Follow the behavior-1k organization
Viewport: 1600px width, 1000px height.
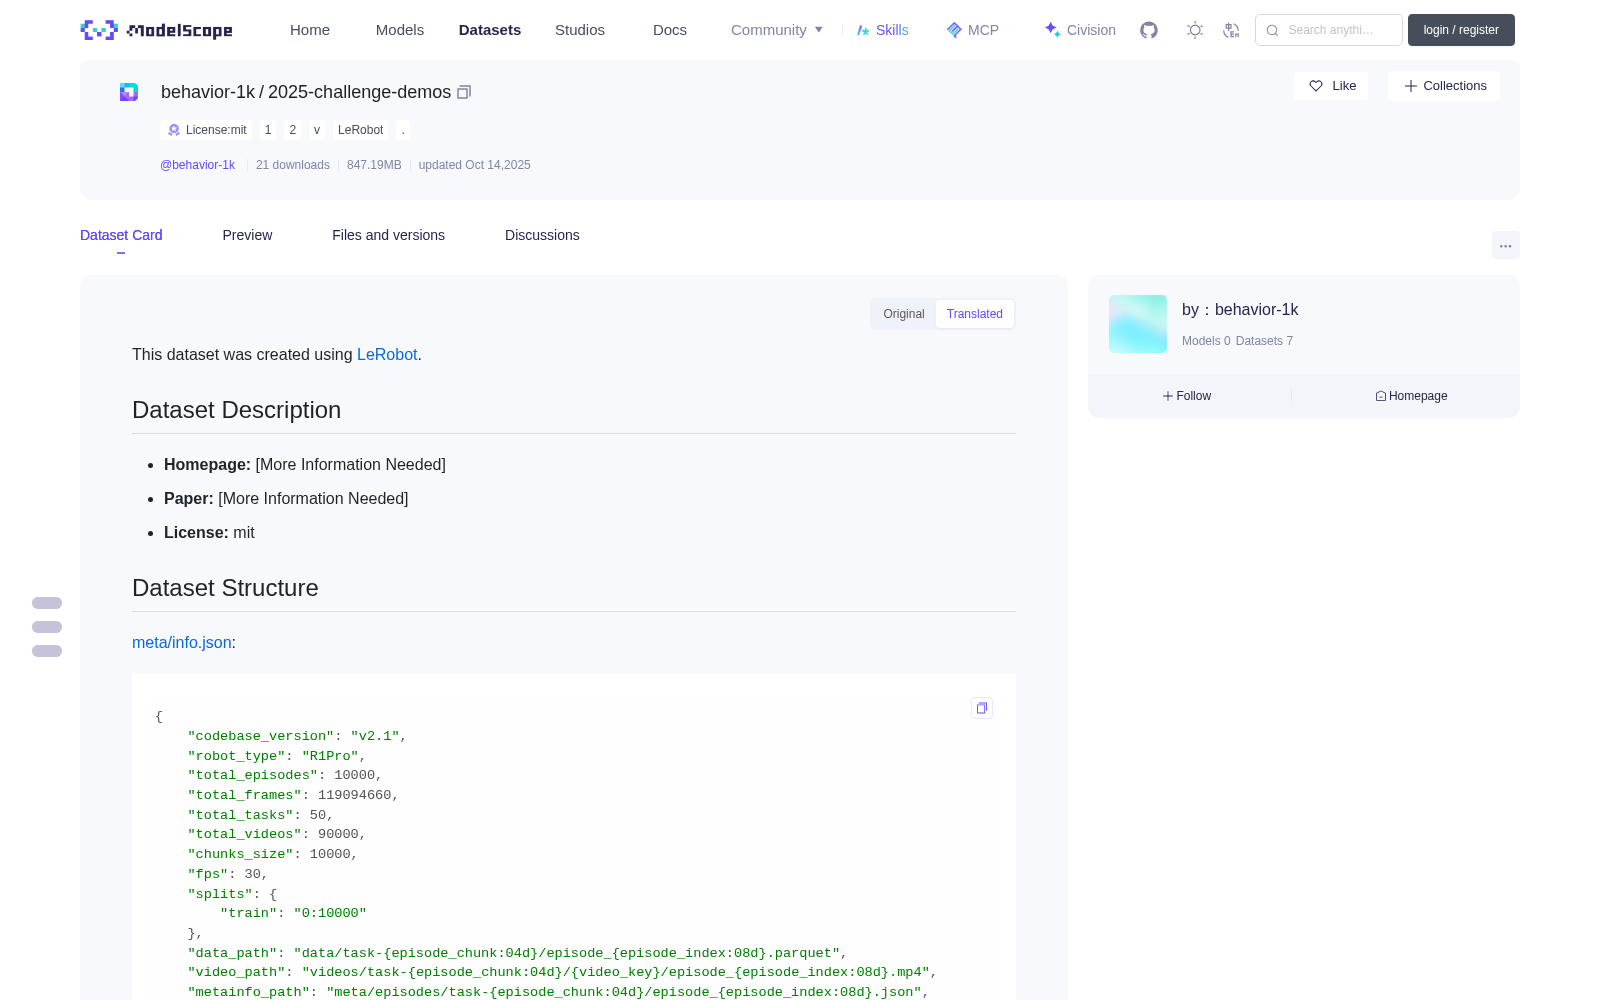tap(1187, 396)
